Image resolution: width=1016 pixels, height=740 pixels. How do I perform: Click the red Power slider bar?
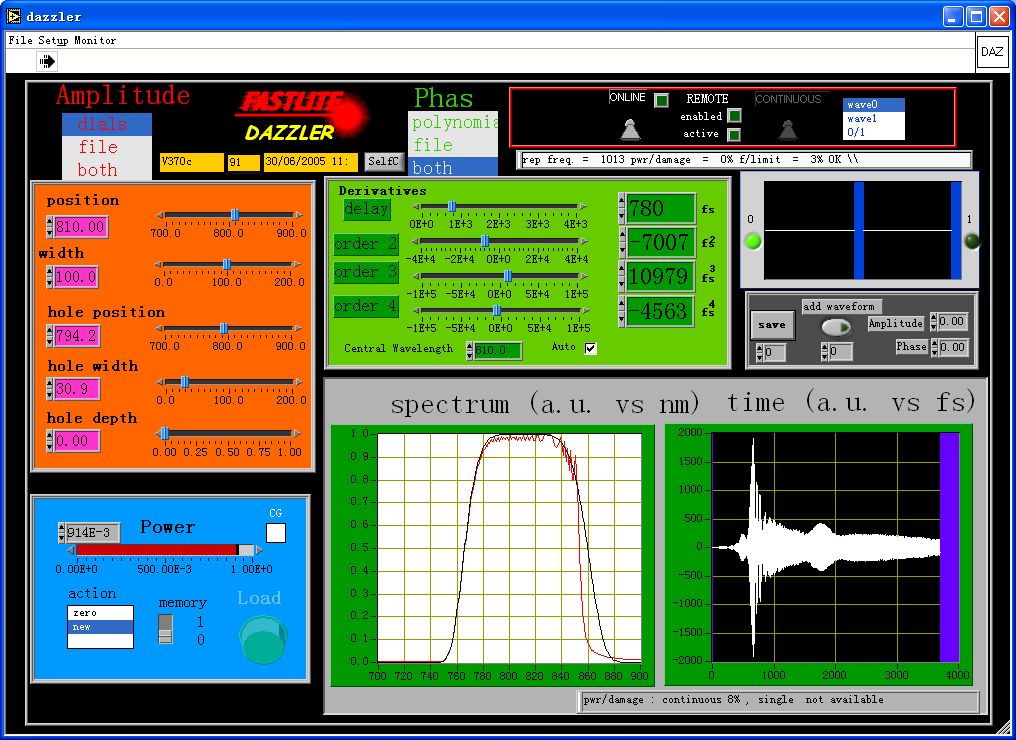pyautogui.click(x=155, y=549)
